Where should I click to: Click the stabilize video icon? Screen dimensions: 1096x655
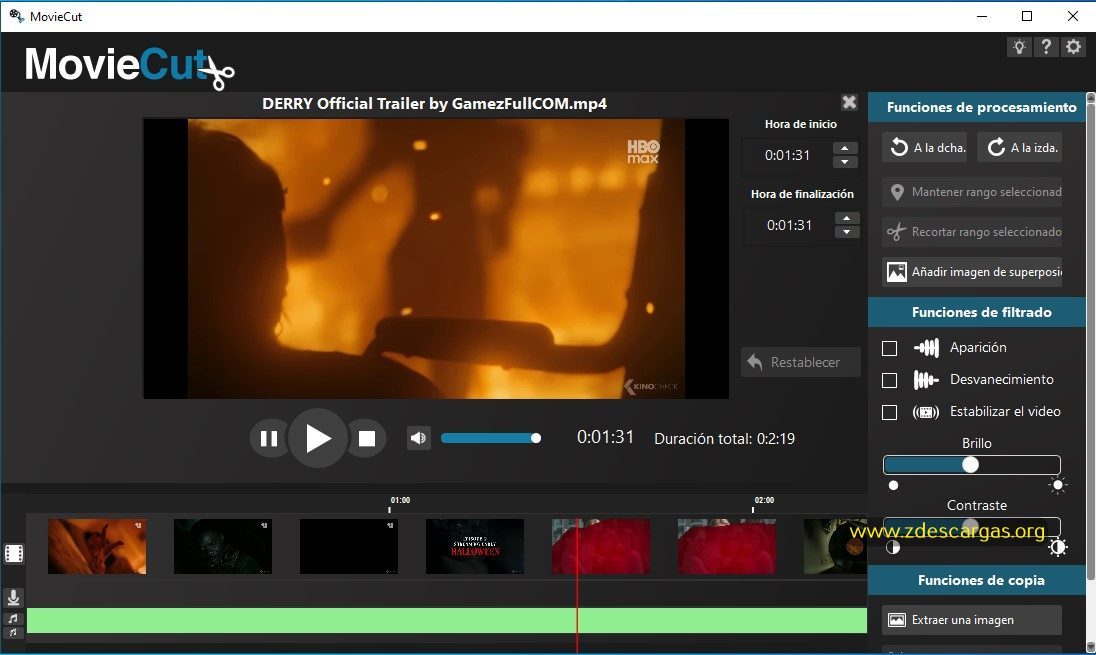tap(926, 412)
